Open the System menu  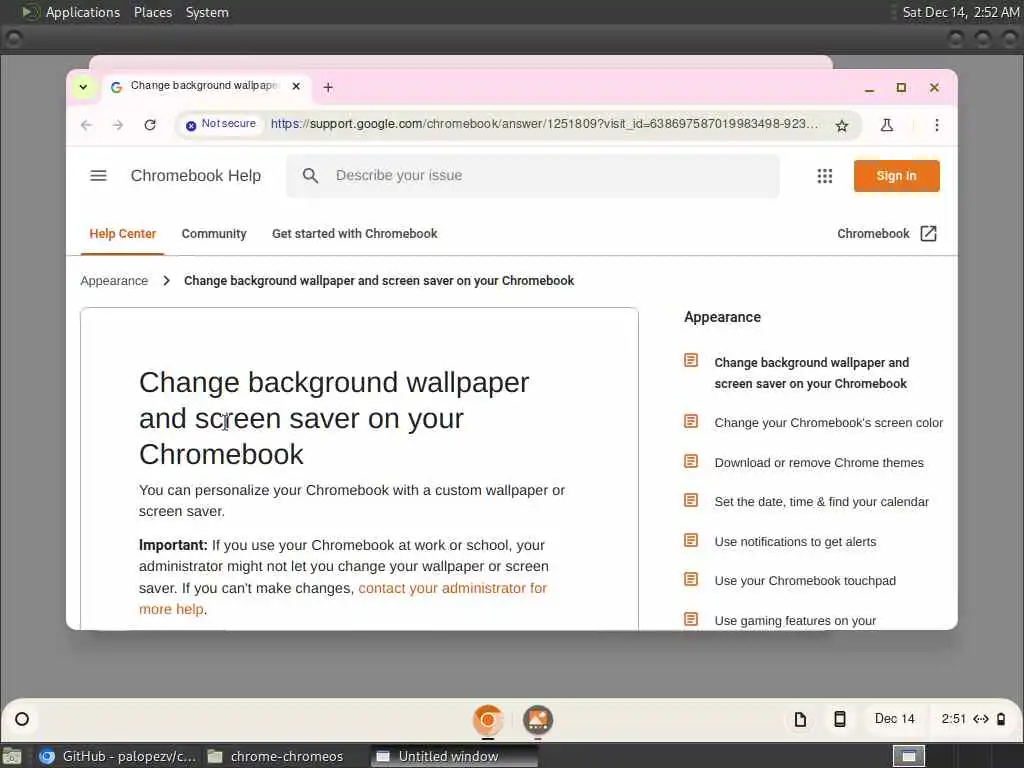click(207, 12)
